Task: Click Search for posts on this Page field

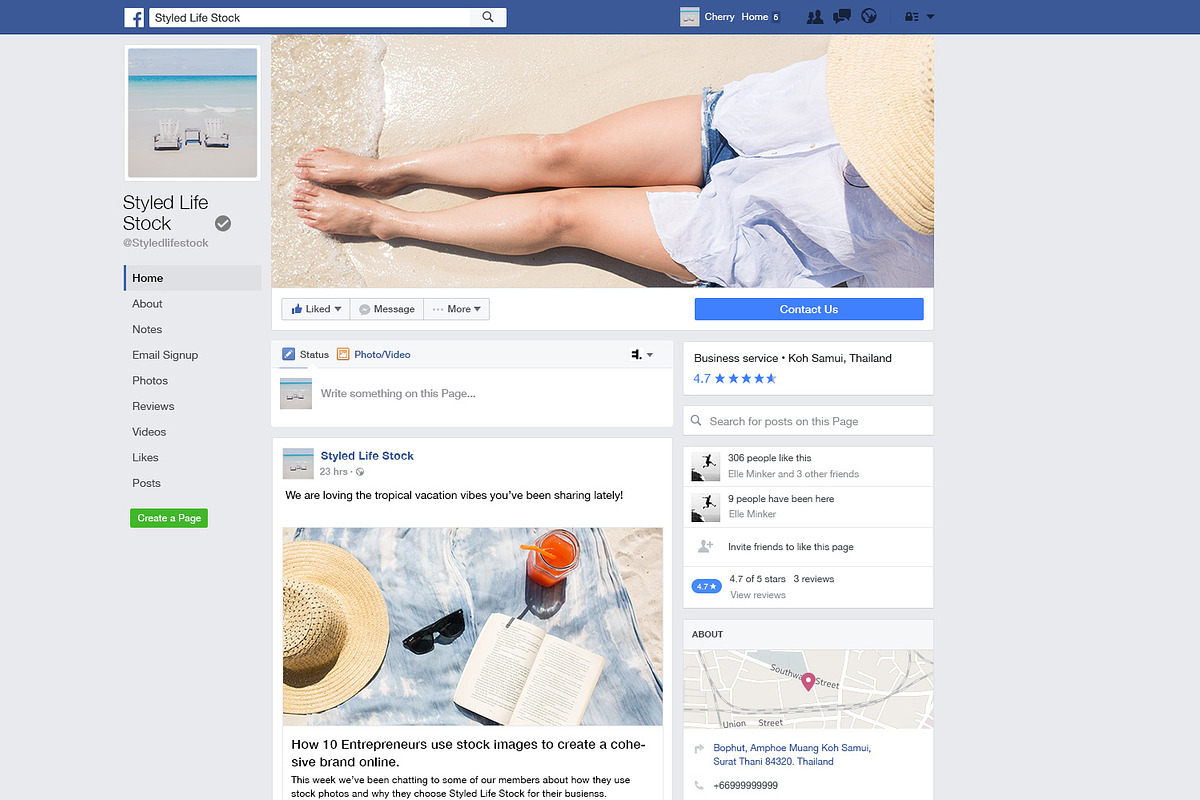Action: 808,421
